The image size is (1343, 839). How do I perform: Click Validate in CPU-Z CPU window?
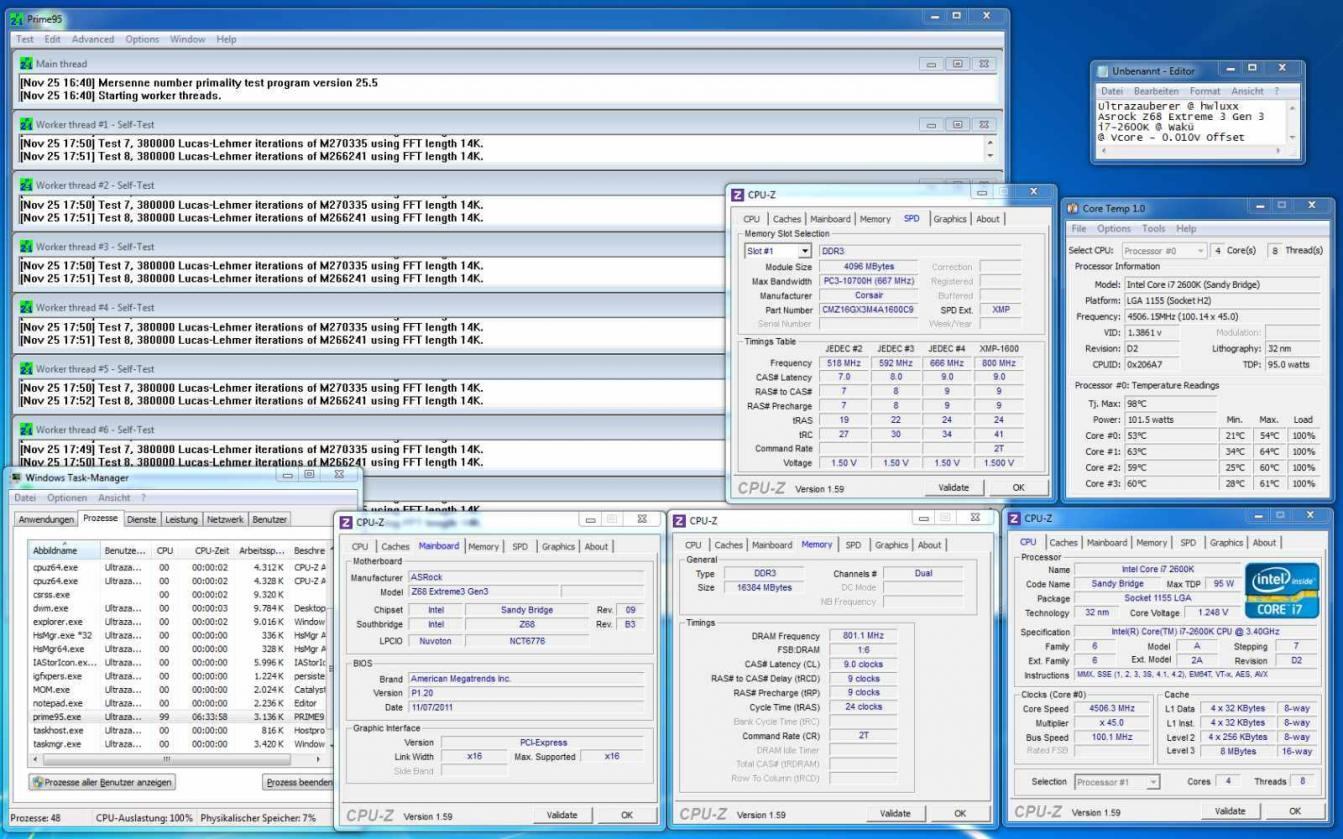click(x=1230, y=811)
